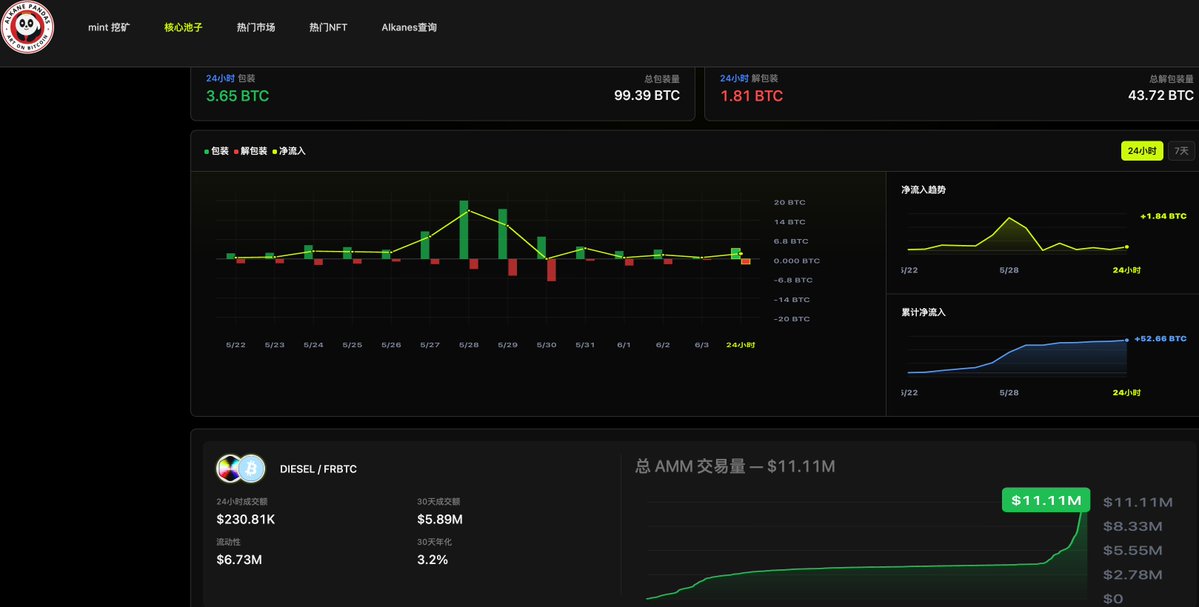Image resolution: width=1199 pixels, height=607 pixels.
Task: Switch chart to 24小时 range
Action: click(1142, 151)
